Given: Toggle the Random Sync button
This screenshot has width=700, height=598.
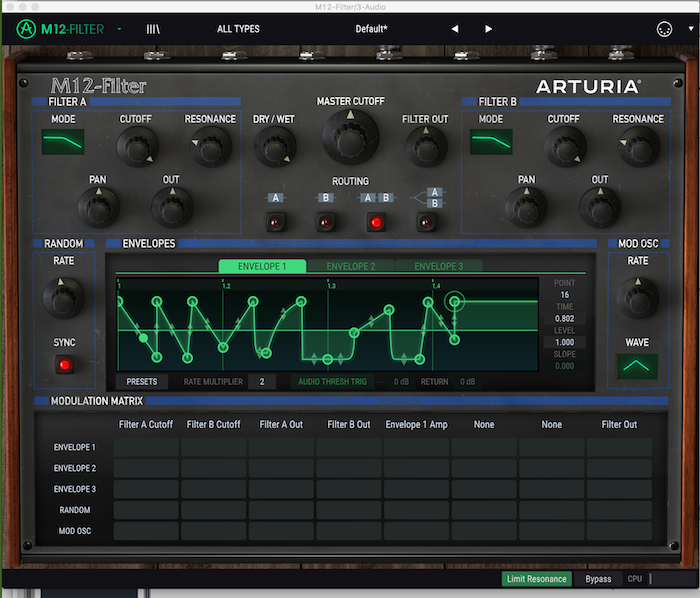Looking at the screenshot, I should point(64,365).
